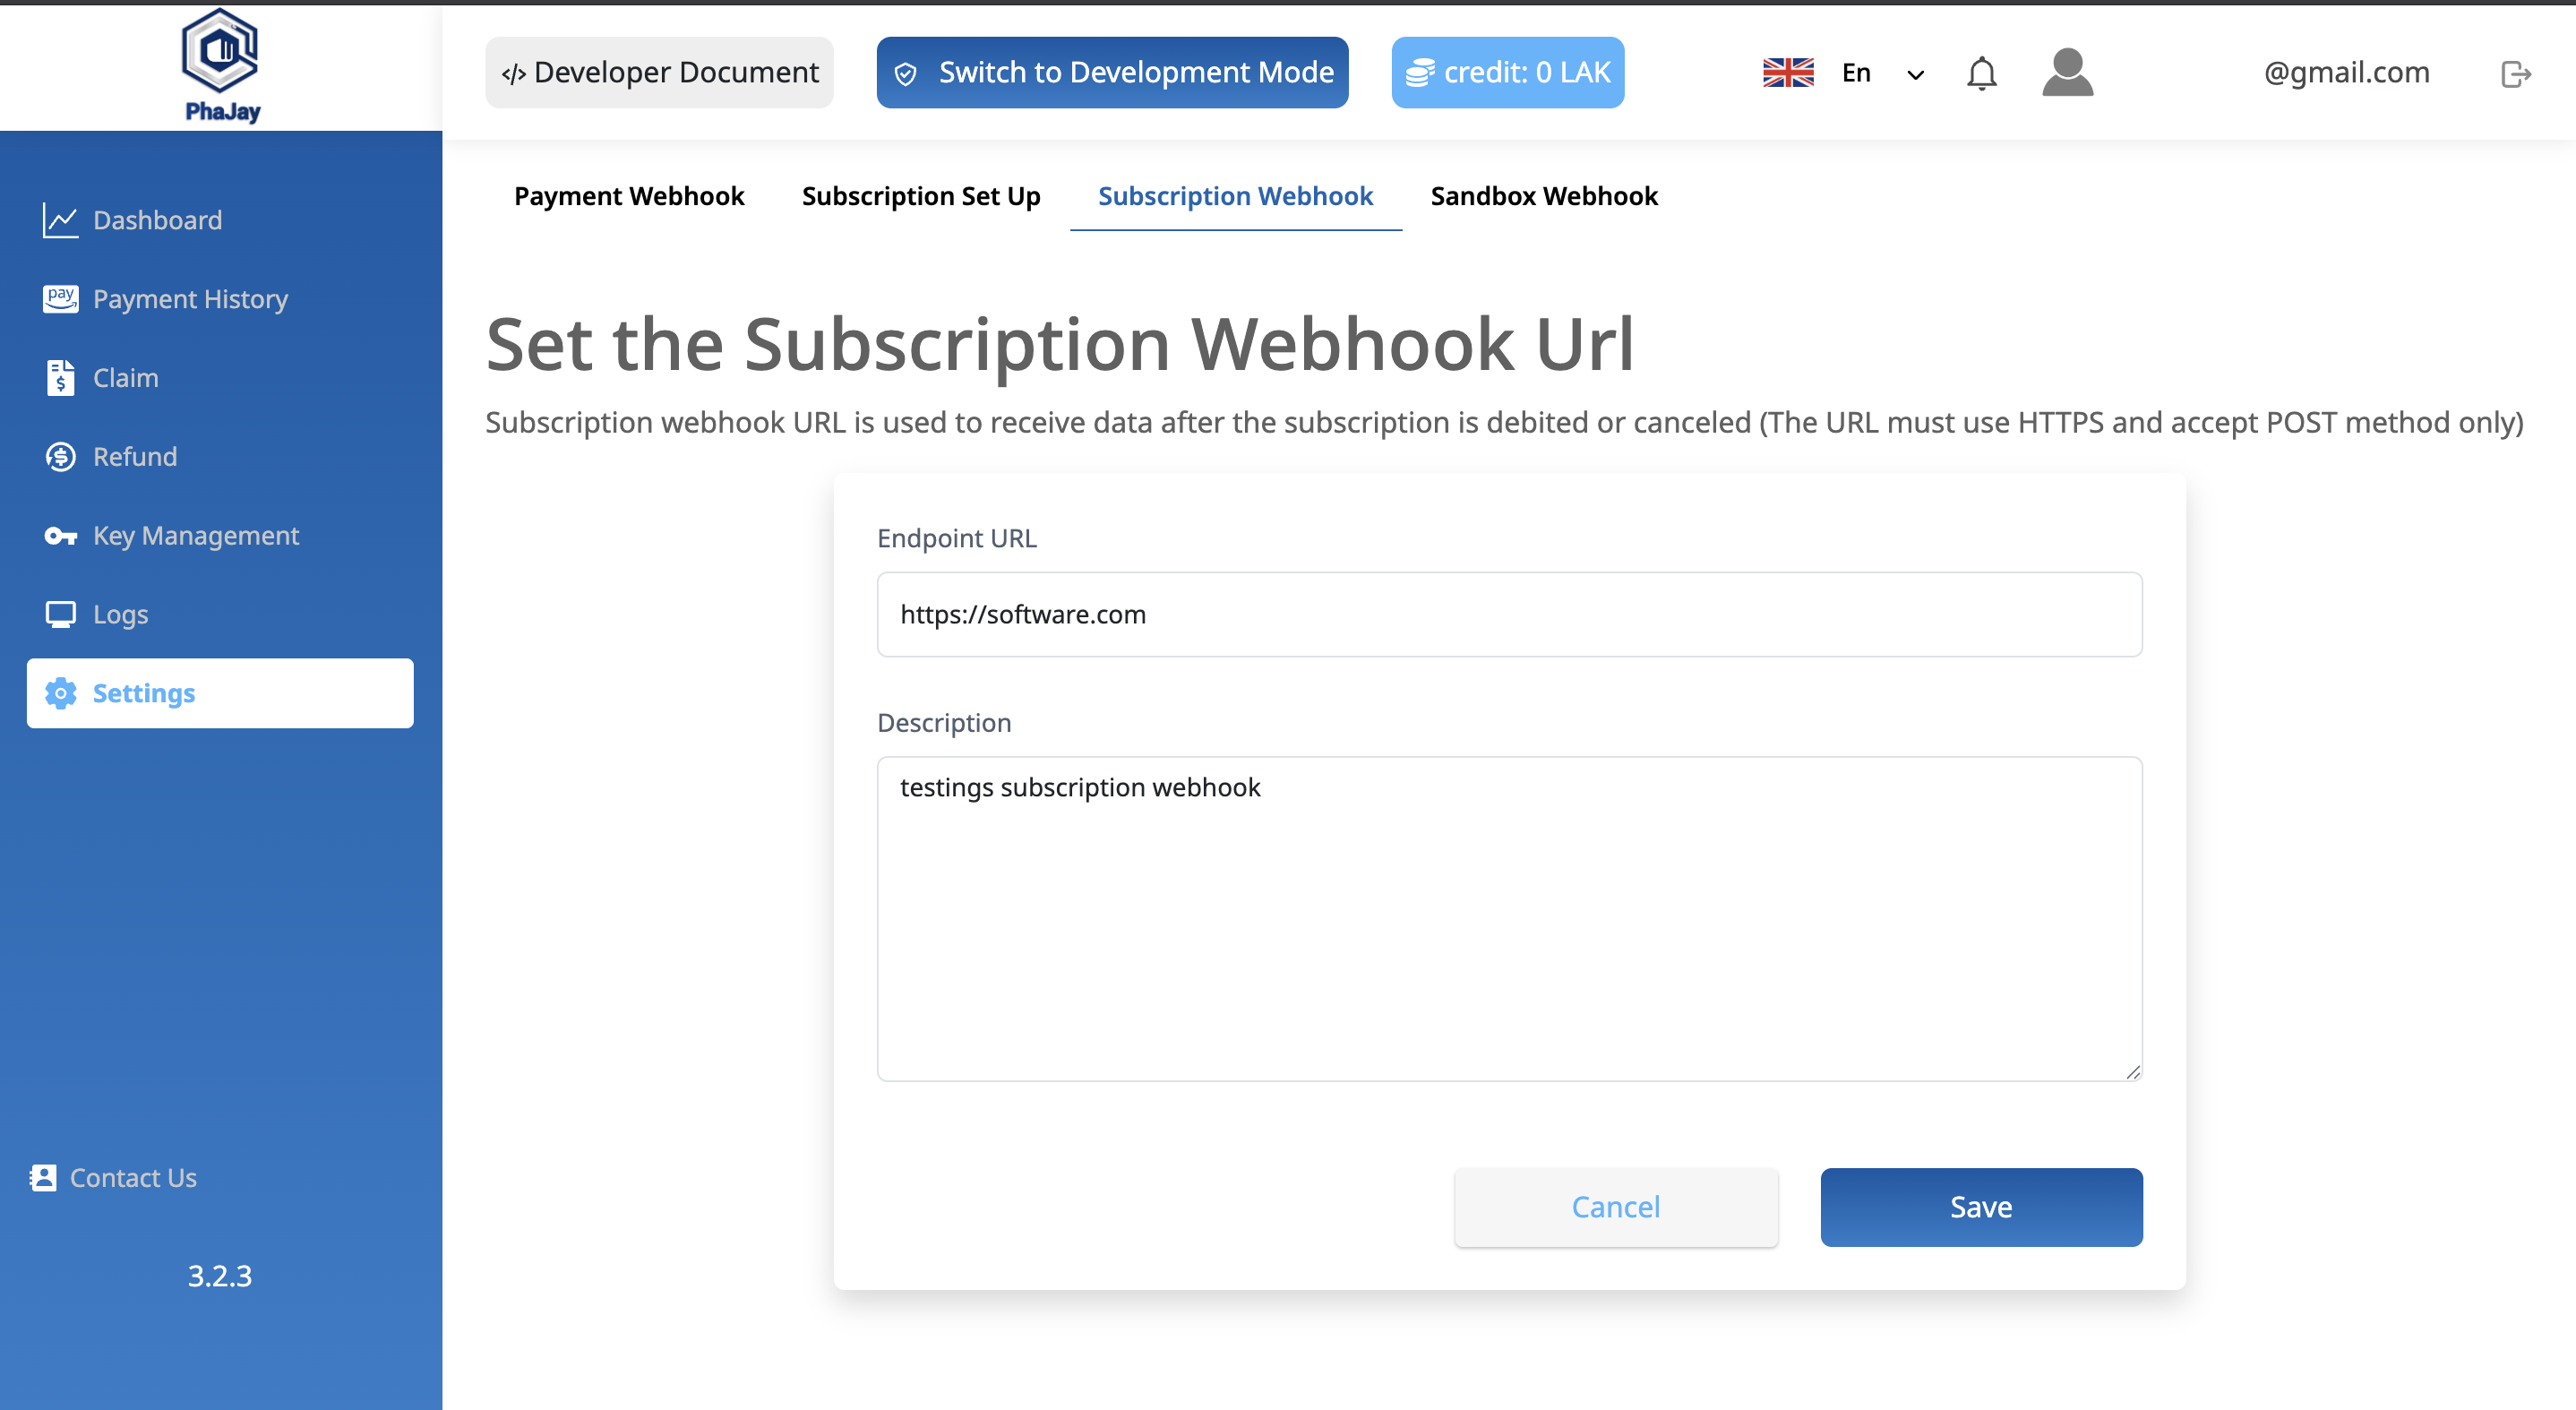2576x1410 pixels.
Task: Open Subscription Set Up tab
Action: coord(920,196)
